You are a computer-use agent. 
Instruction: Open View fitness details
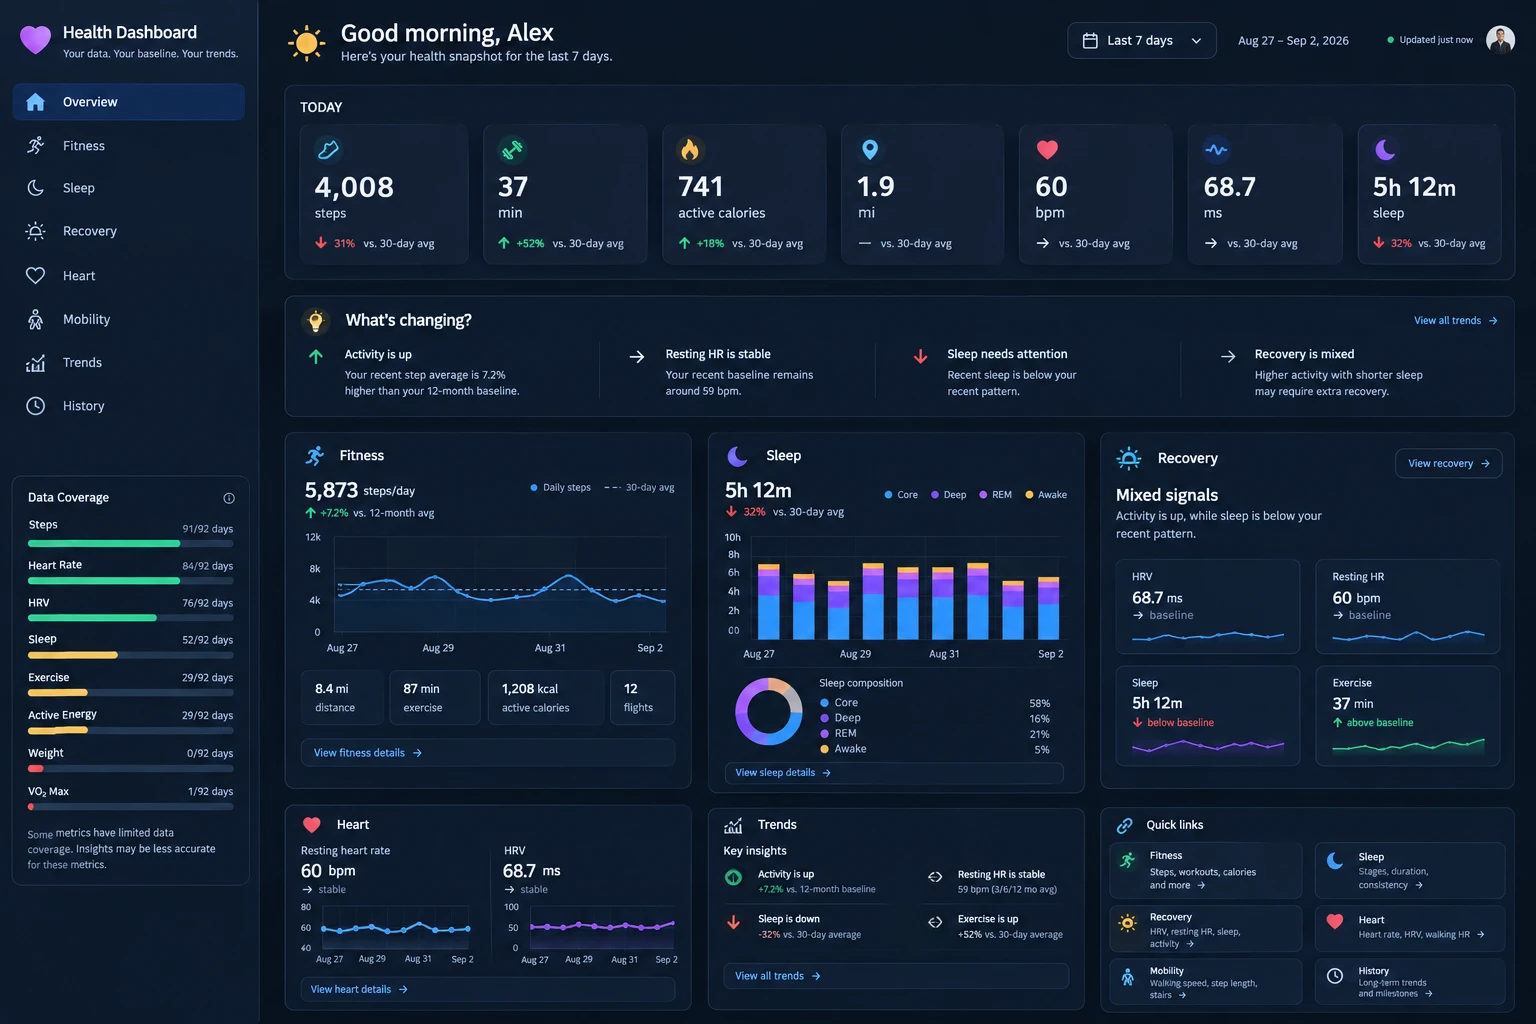[488, 753]
